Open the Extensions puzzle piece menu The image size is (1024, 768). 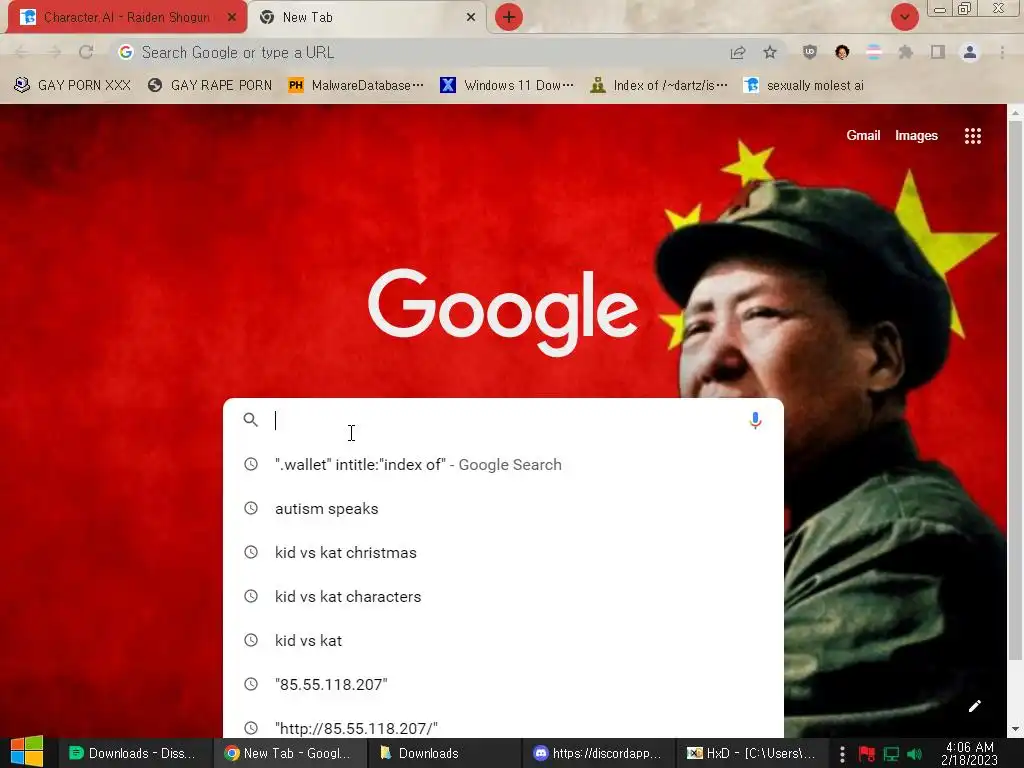pyautogui.click(x=905, y=52)
